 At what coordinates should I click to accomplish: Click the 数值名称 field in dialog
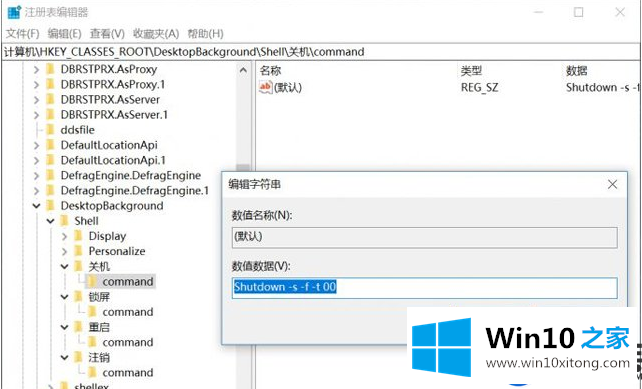pos(424,237)
